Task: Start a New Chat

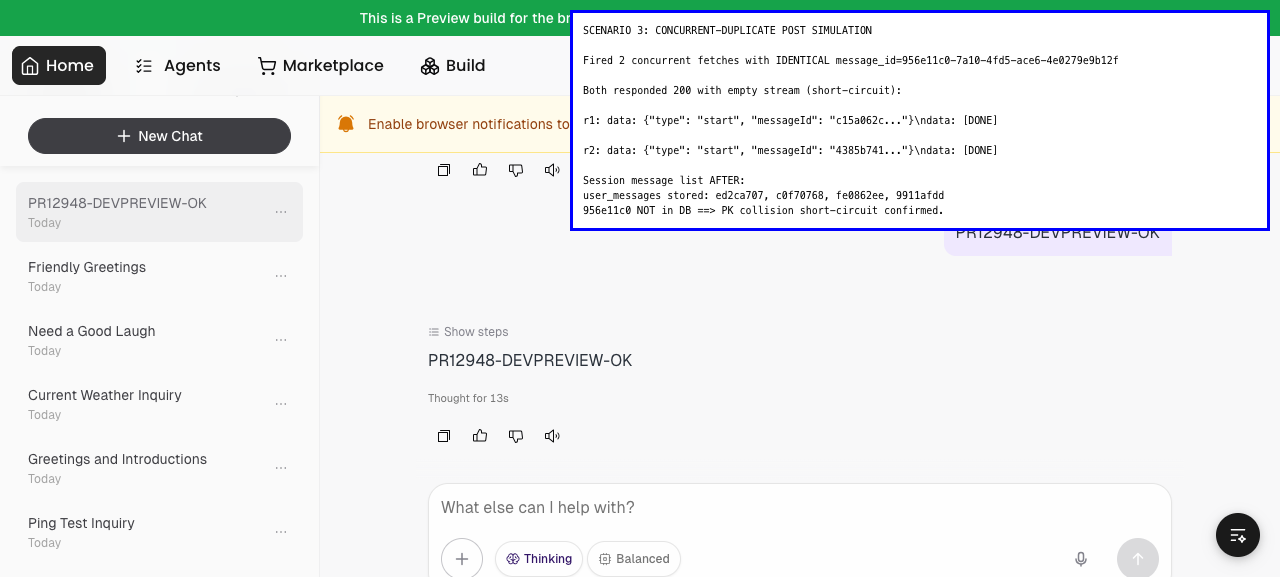Action: point(159,136)
